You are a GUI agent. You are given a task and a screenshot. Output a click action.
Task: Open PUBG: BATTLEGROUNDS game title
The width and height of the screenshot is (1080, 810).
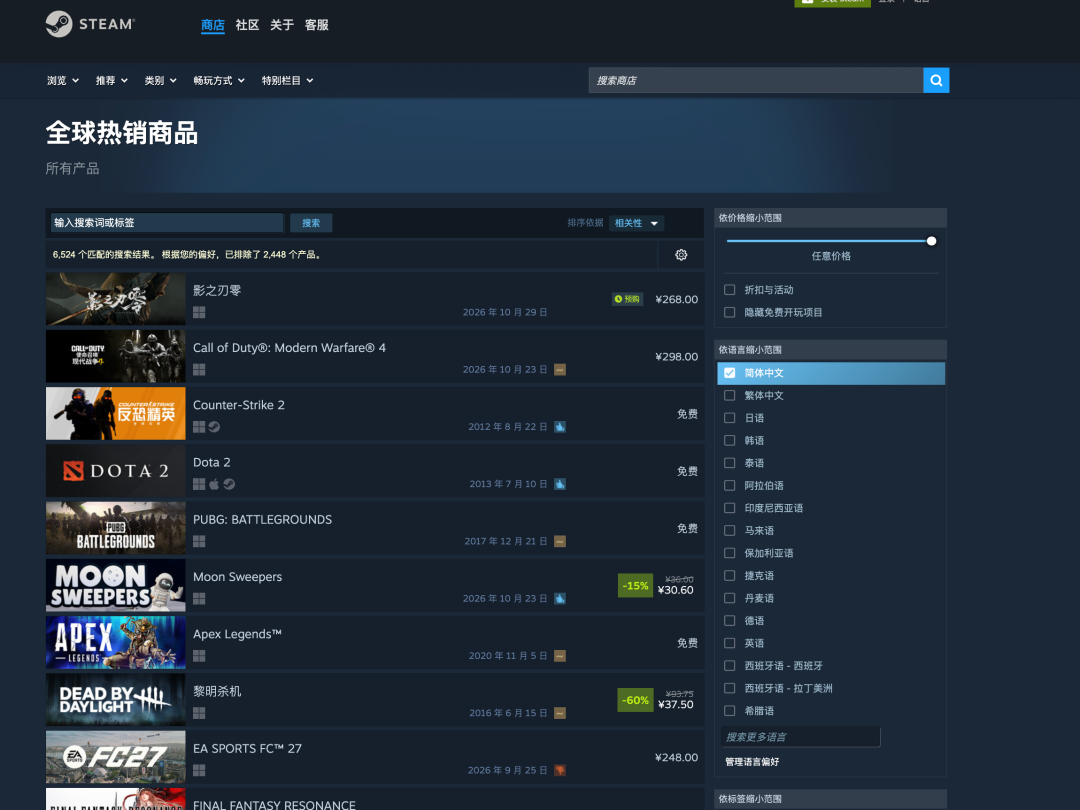pos(262,519)
